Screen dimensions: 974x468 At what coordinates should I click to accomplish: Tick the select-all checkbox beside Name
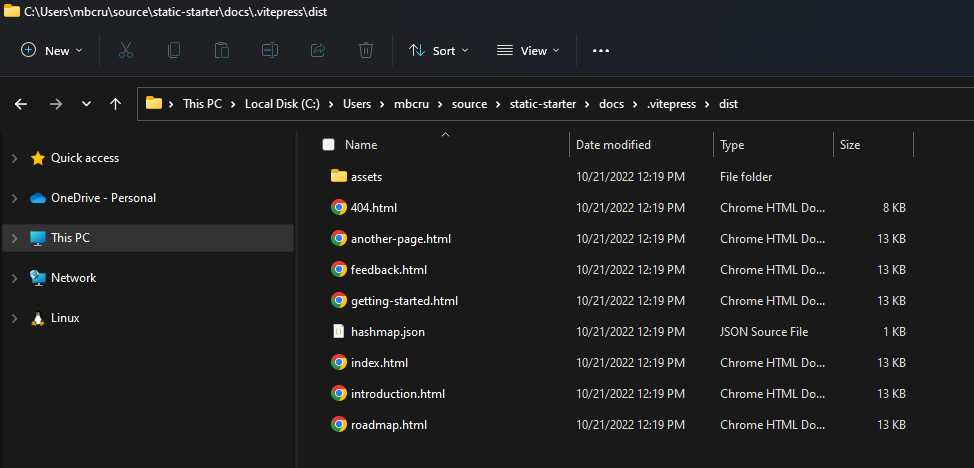click(x=328, y=145)
